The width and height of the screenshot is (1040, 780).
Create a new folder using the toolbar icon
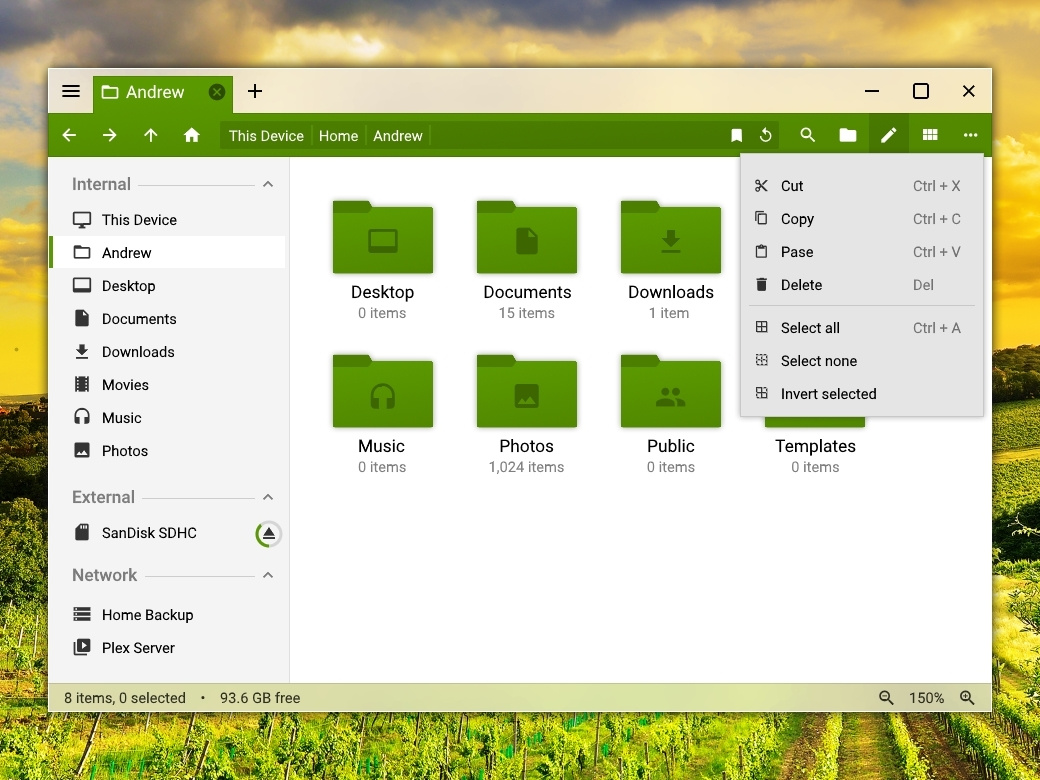point(847,134)
